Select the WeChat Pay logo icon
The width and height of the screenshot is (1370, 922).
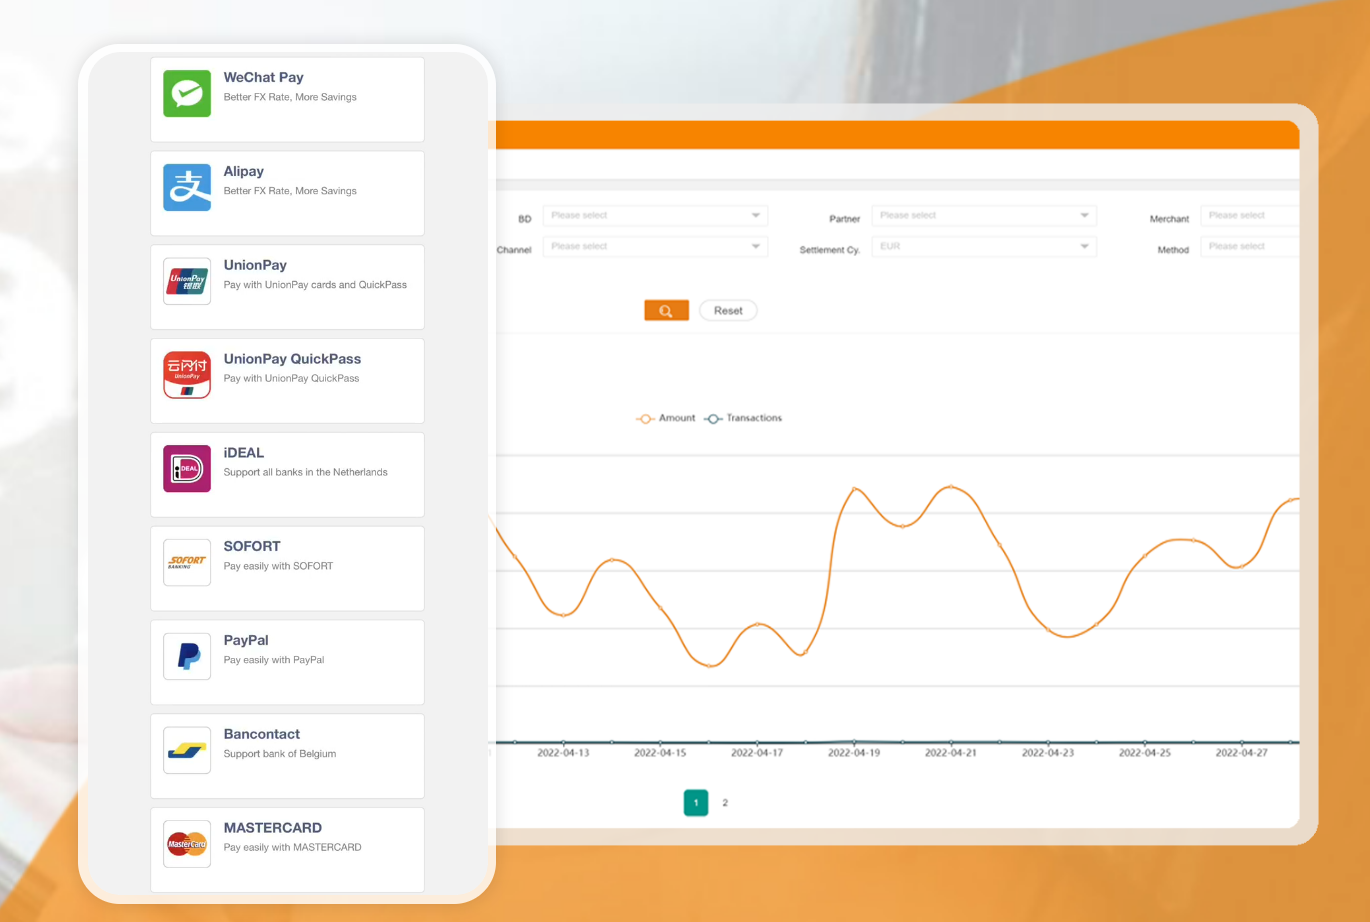click(187, 94)
